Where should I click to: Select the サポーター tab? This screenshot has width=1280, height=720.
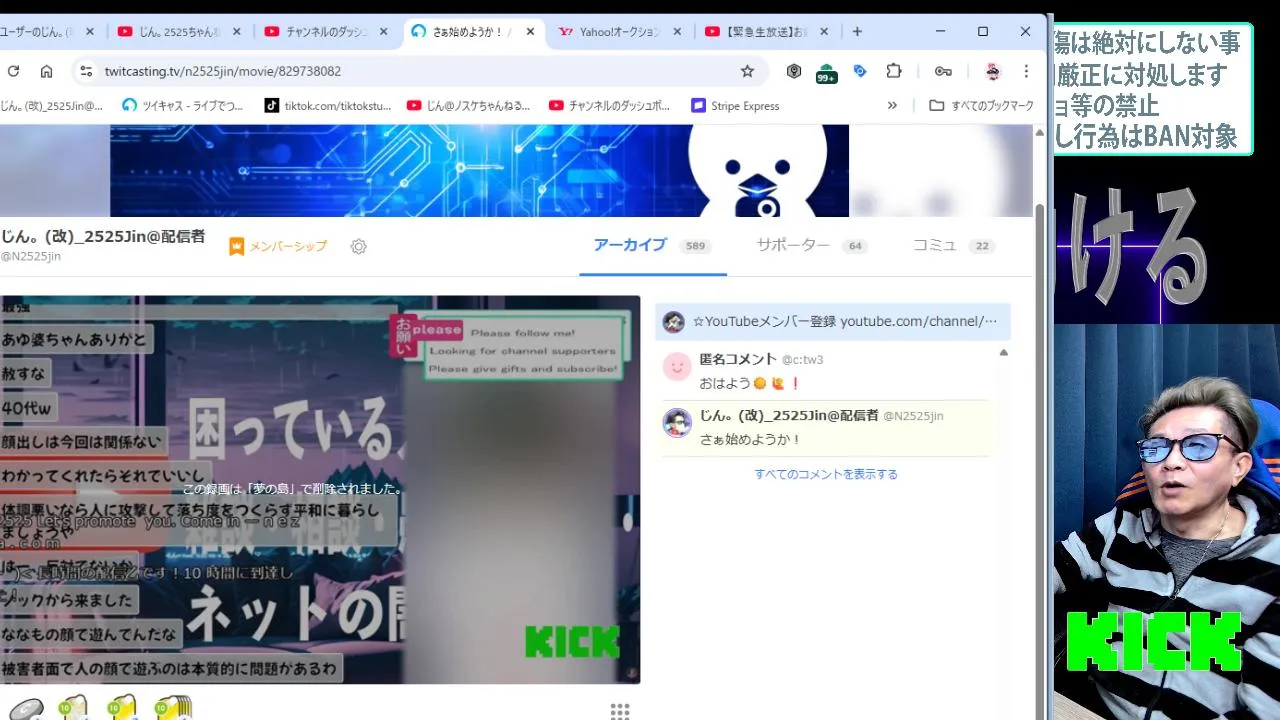pos(811,245)
